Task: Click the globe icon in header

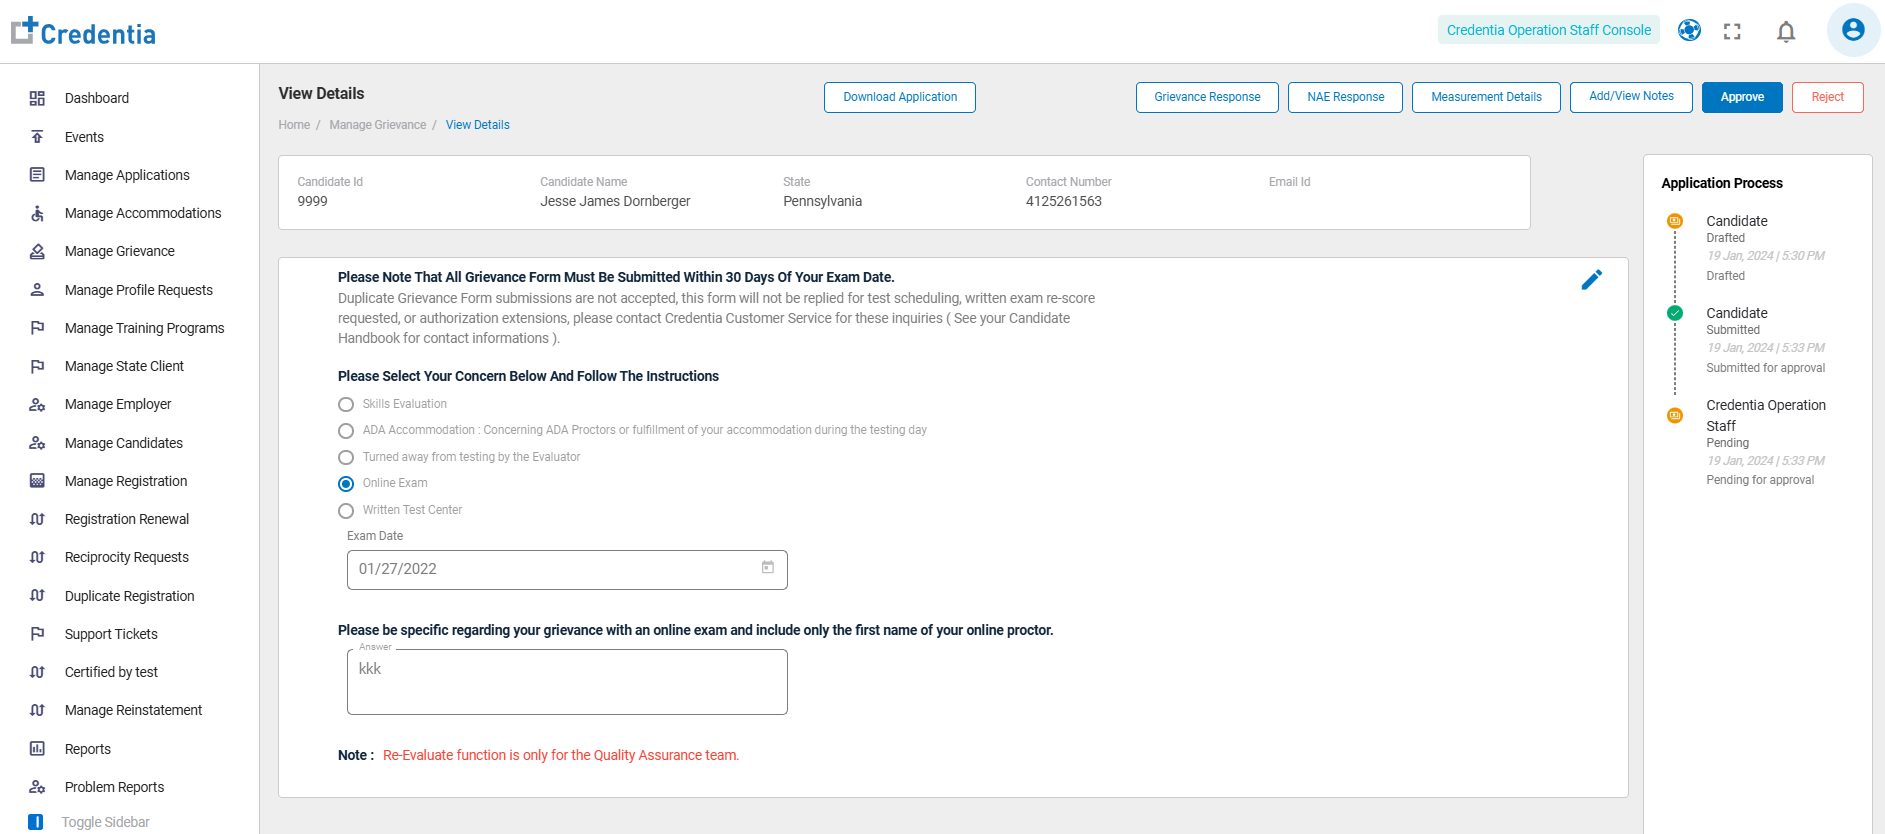Action: (x=1689, y=30)
